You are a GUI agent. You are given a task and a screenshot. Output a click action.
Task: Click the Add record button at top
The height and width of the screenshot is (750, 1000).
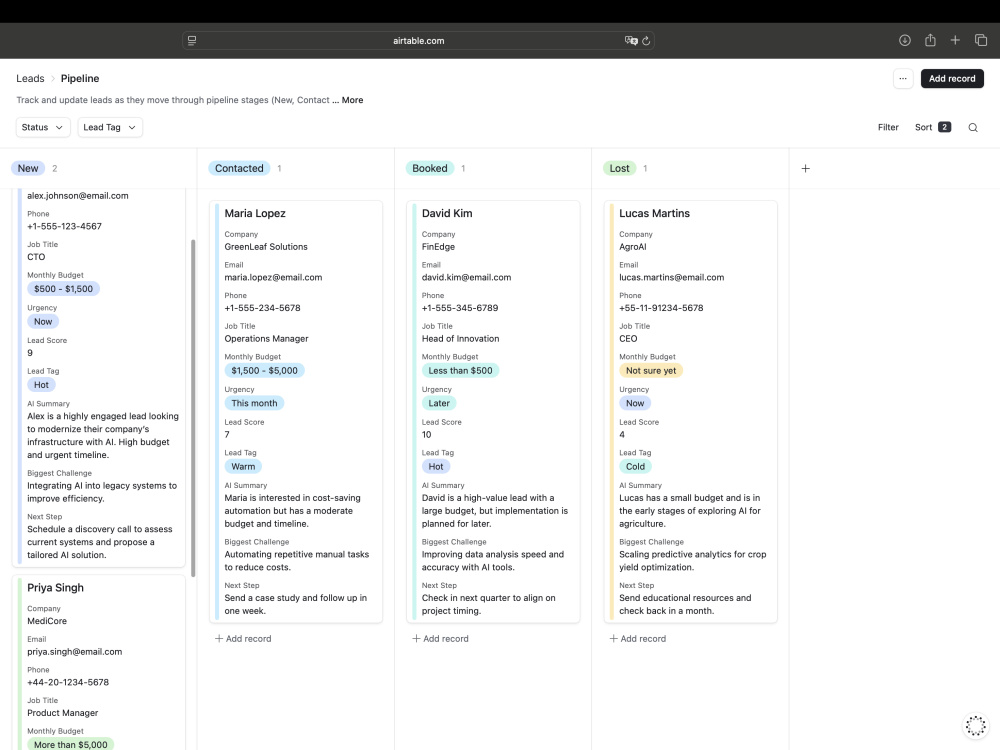pos(952,78)
